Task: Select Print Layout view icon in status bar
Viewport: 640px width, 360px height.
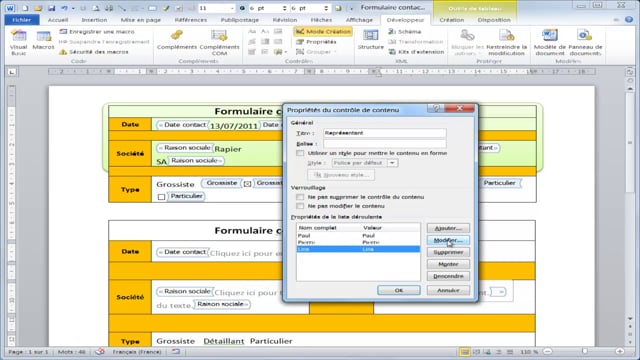Action: tap(464, 352)
